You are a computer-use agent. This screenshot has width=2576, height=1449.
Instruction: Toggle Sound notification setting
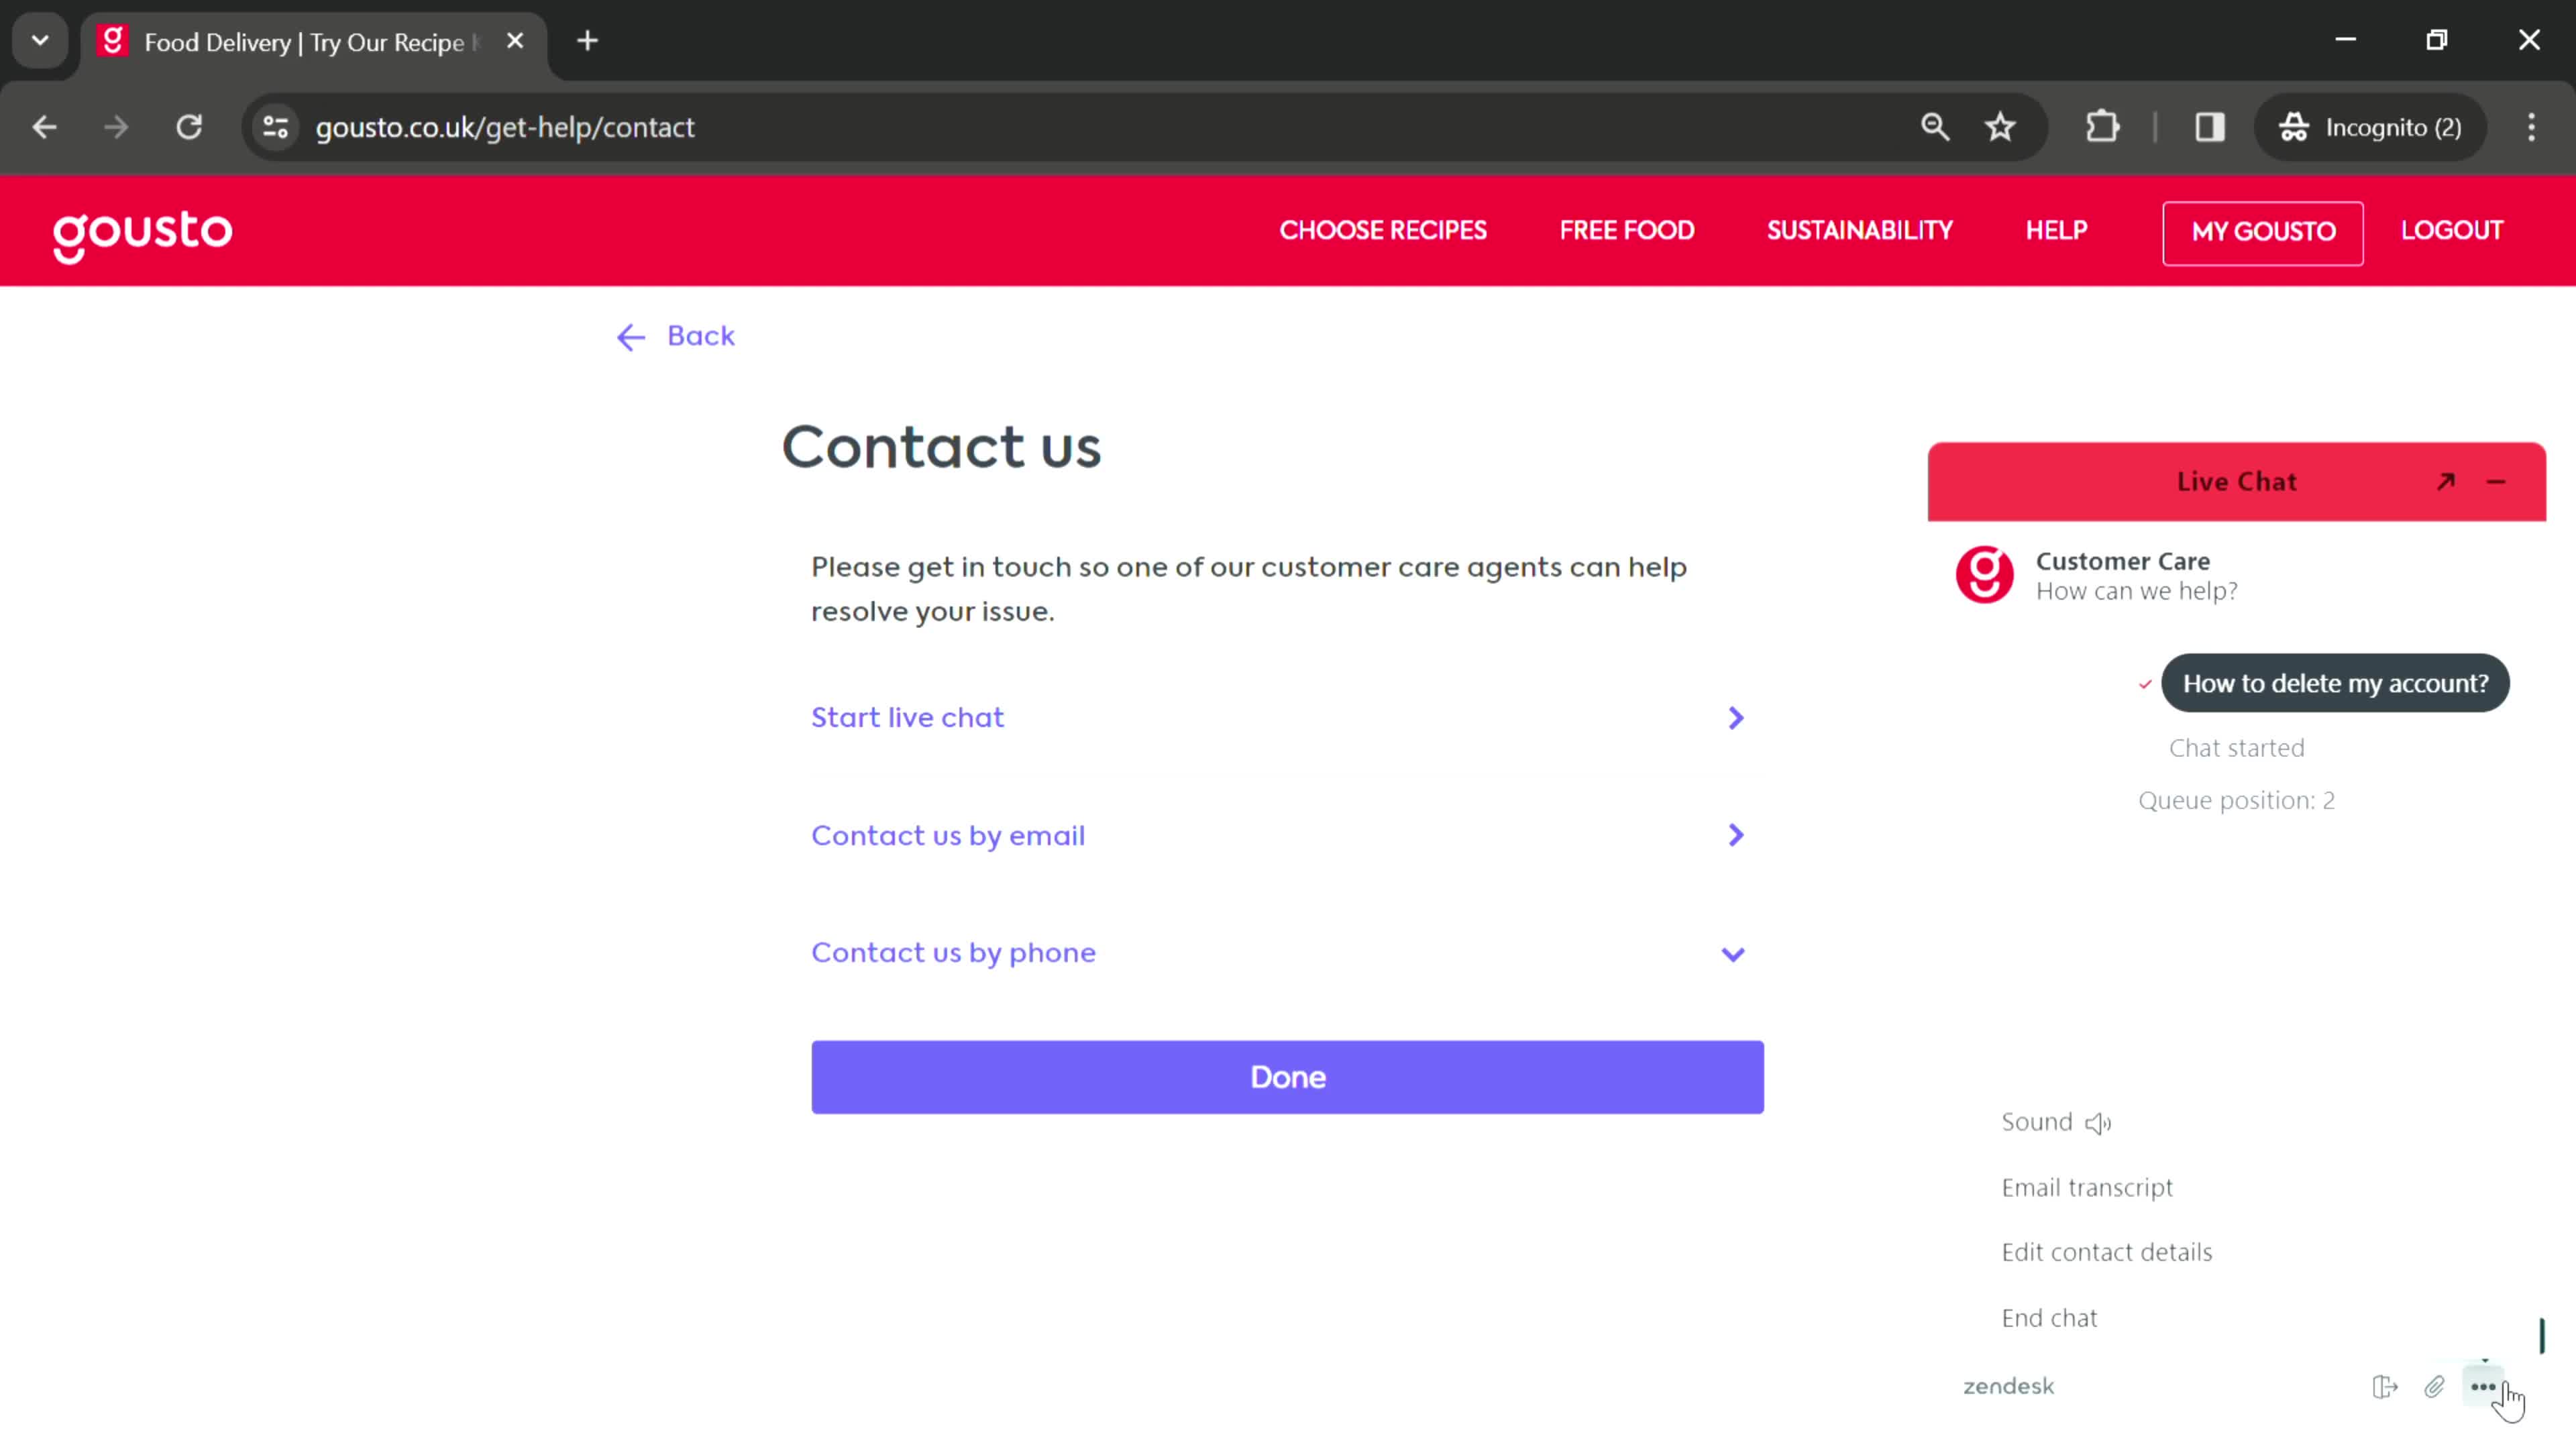[x=2056, y=1122]
